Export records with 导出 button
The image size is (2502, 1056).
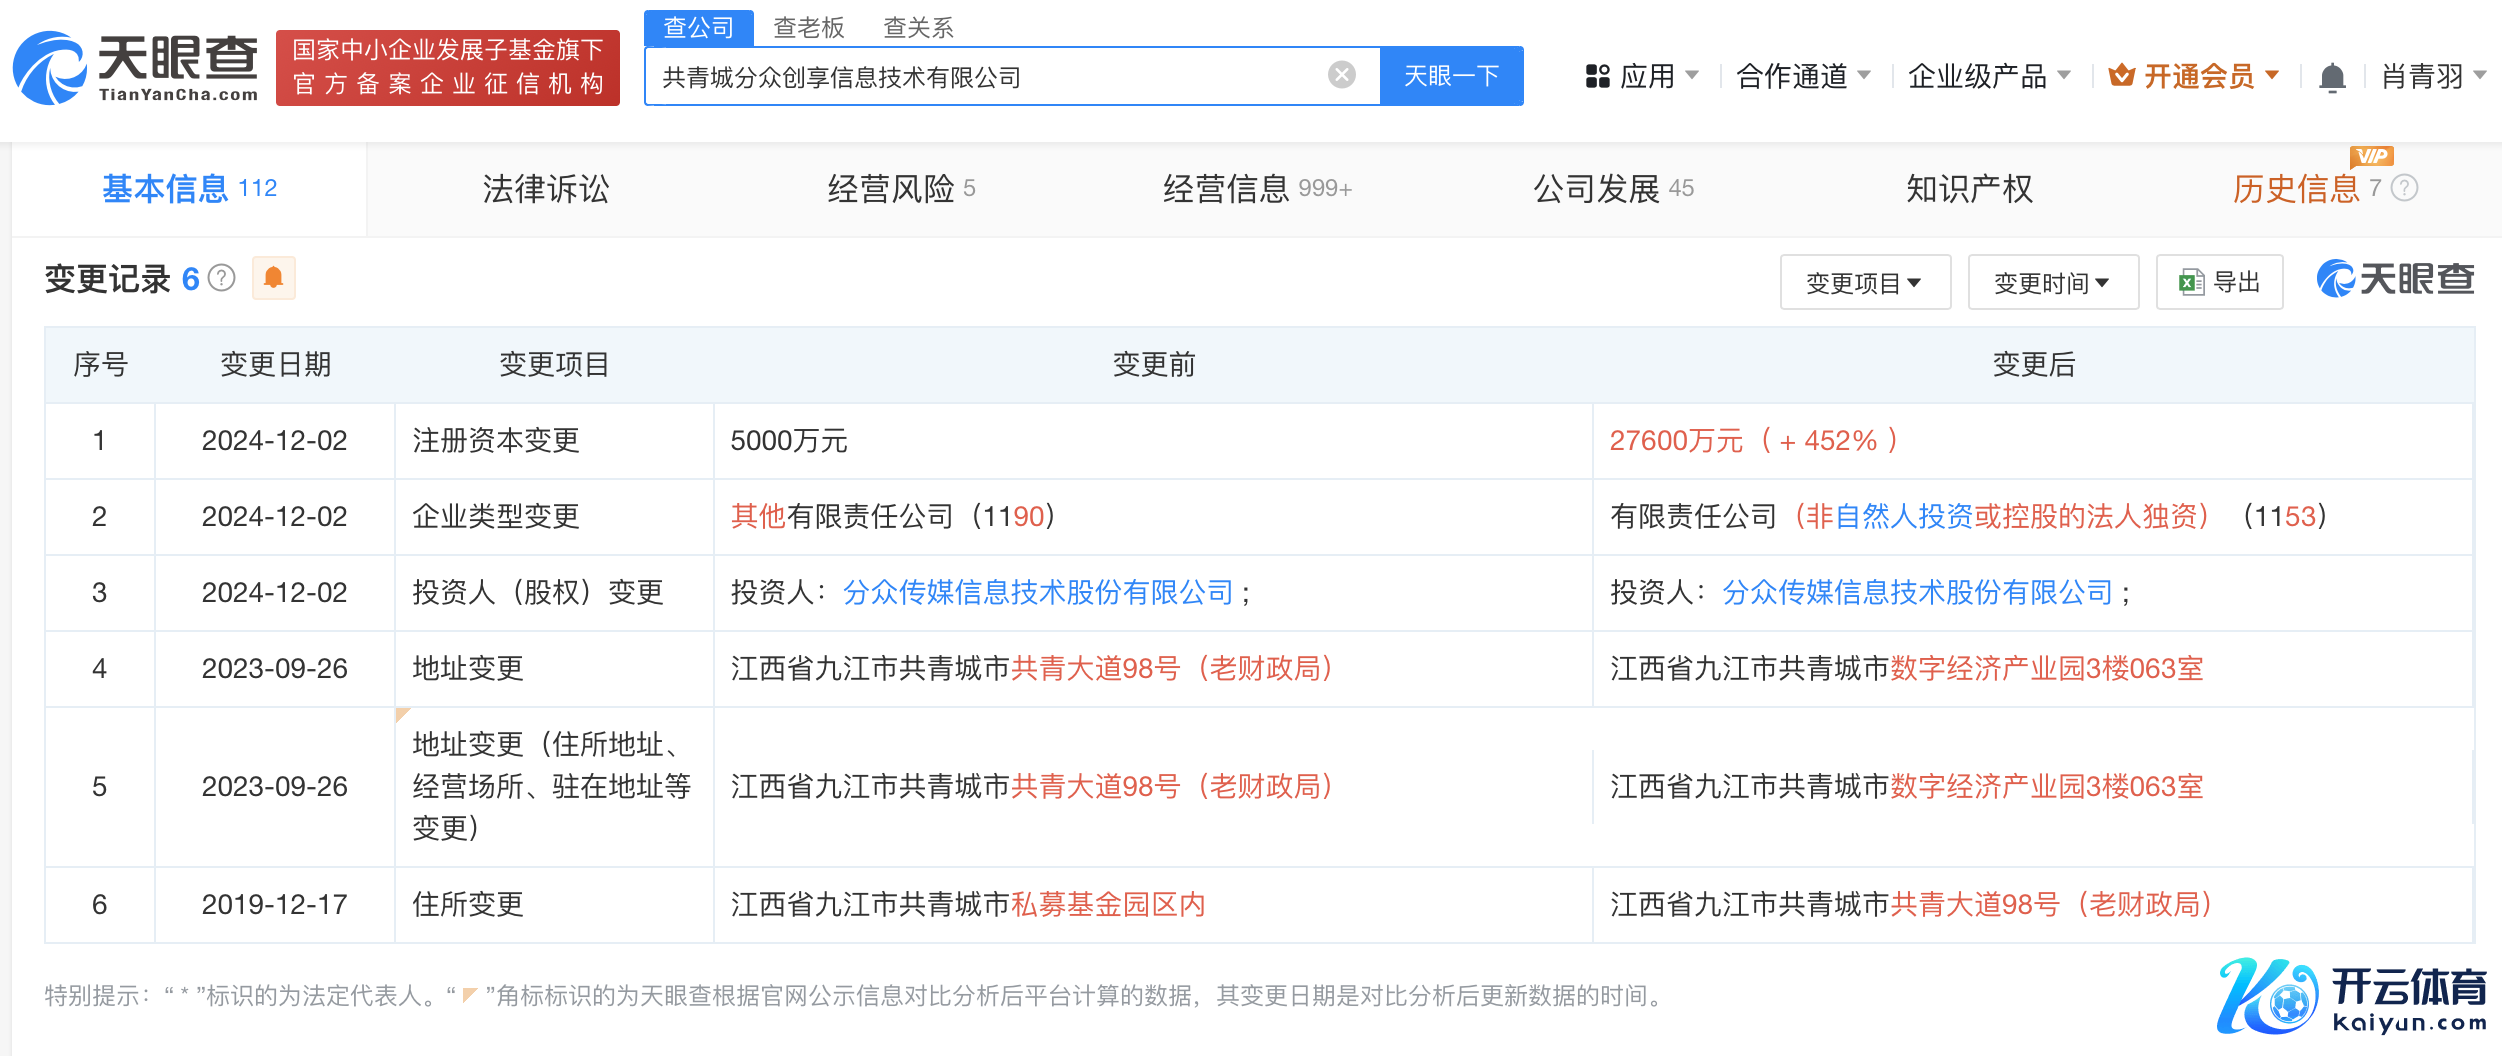pos(2219,283)
